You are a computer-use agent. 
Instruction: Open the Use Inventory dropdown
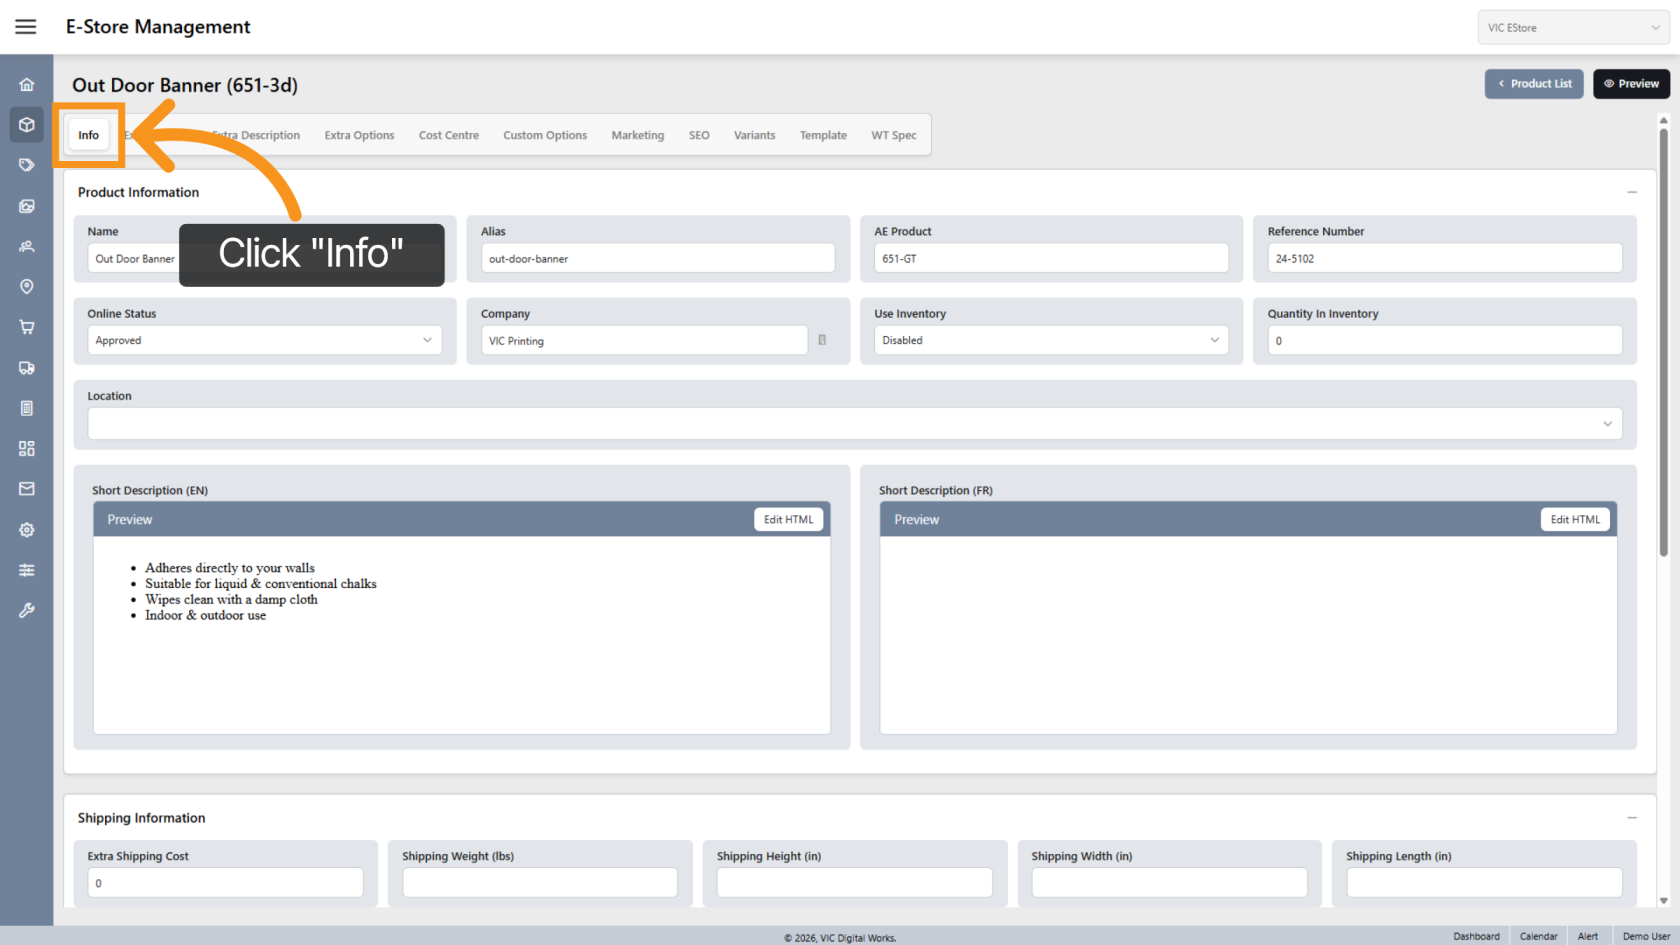tap(1050, 340)
